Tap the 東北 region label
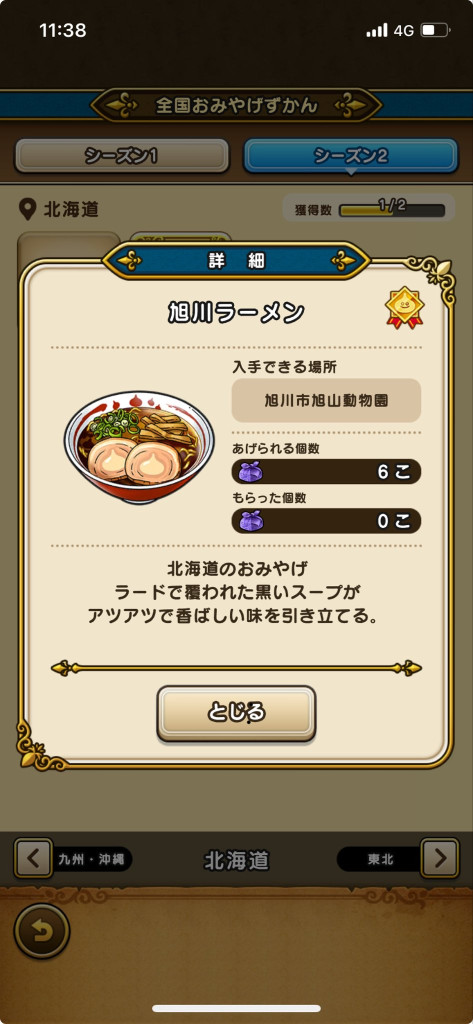The image size is (473, 1024). tap(380, 859)
